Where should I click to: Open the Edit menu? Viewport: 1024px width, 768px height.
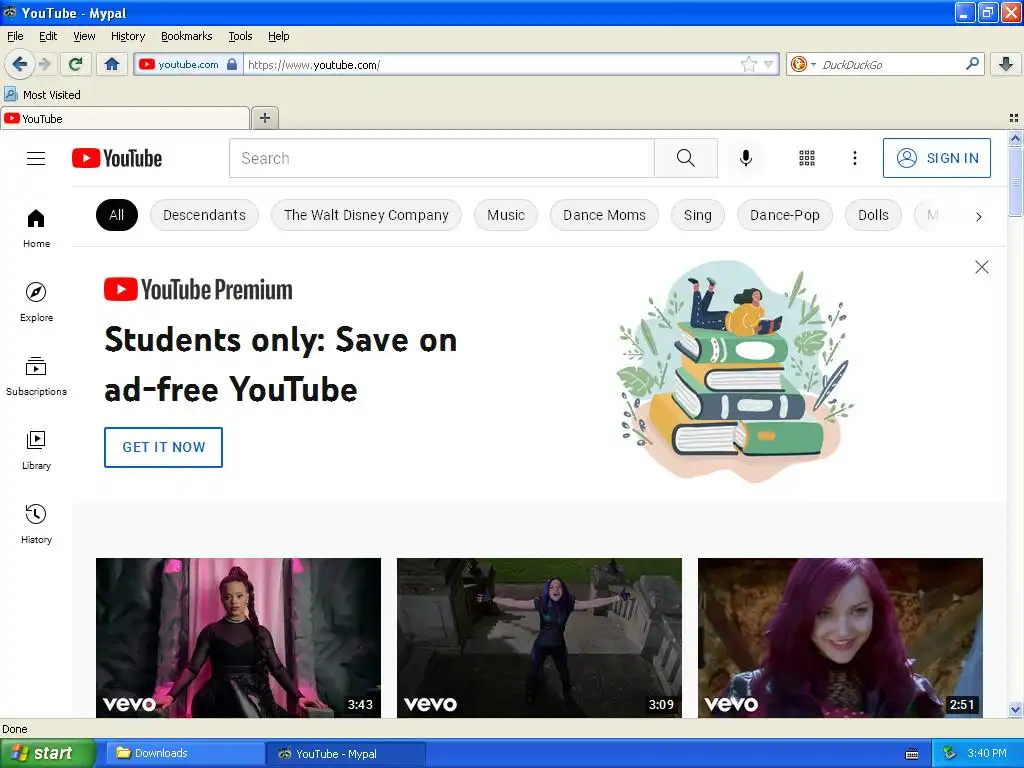pyautogui.click(x=48, y=36)
